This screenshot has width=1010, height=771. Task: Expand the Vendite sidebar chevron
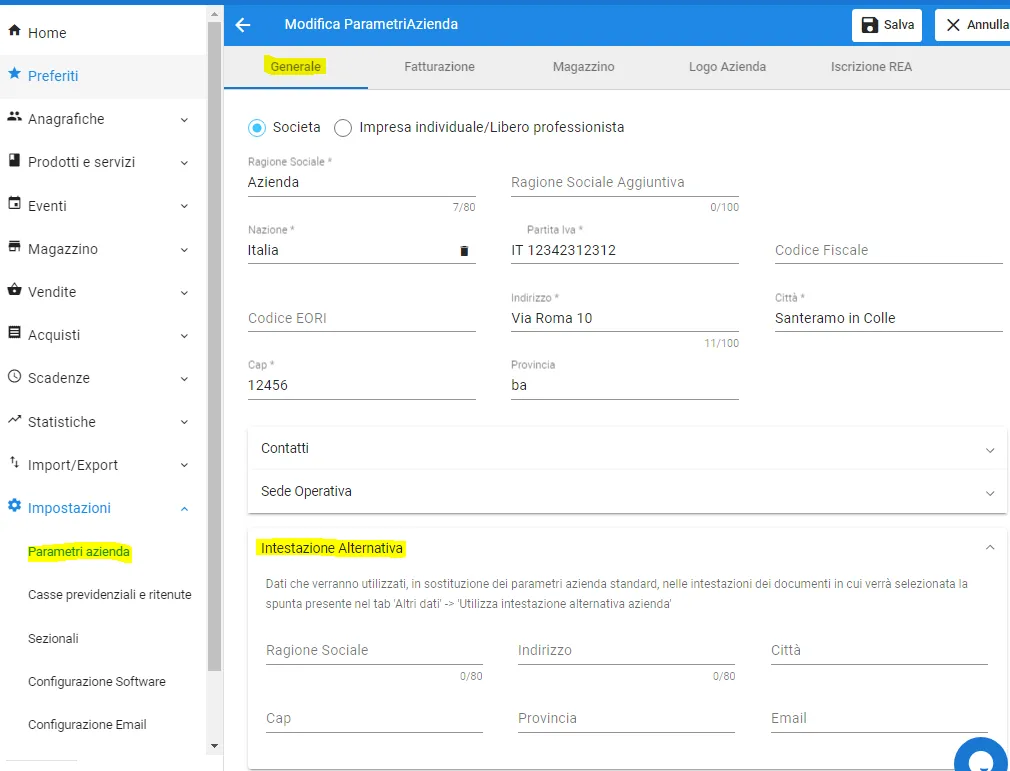pos(184,293)
